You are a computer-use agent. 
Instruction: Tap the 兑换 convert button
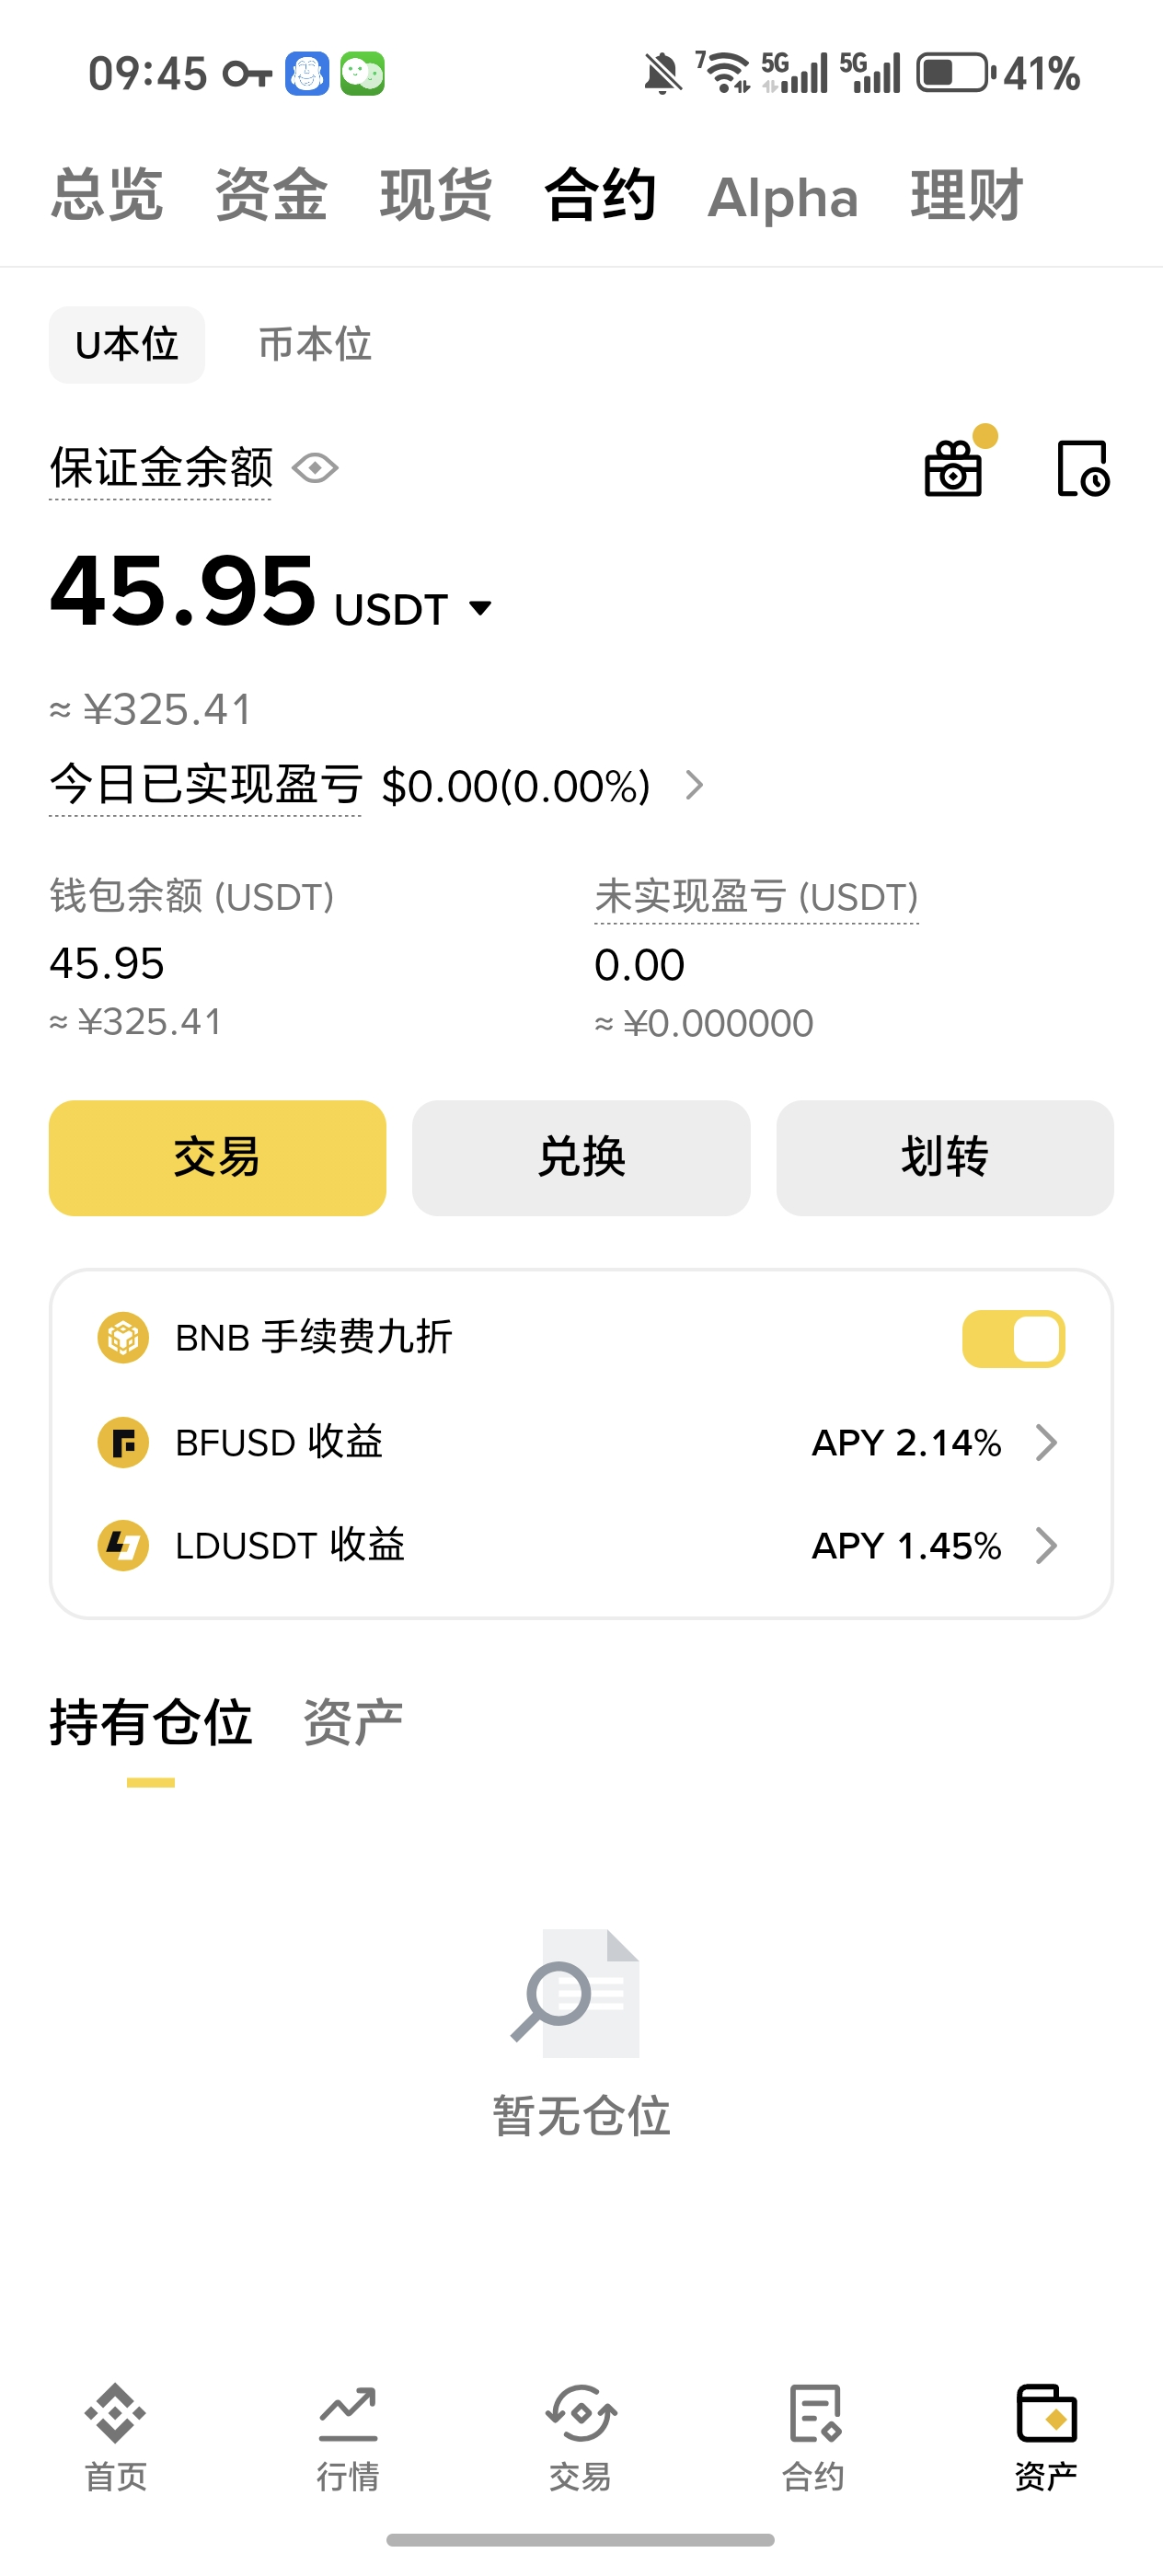pyautogui.click(x=581, y=1158)
